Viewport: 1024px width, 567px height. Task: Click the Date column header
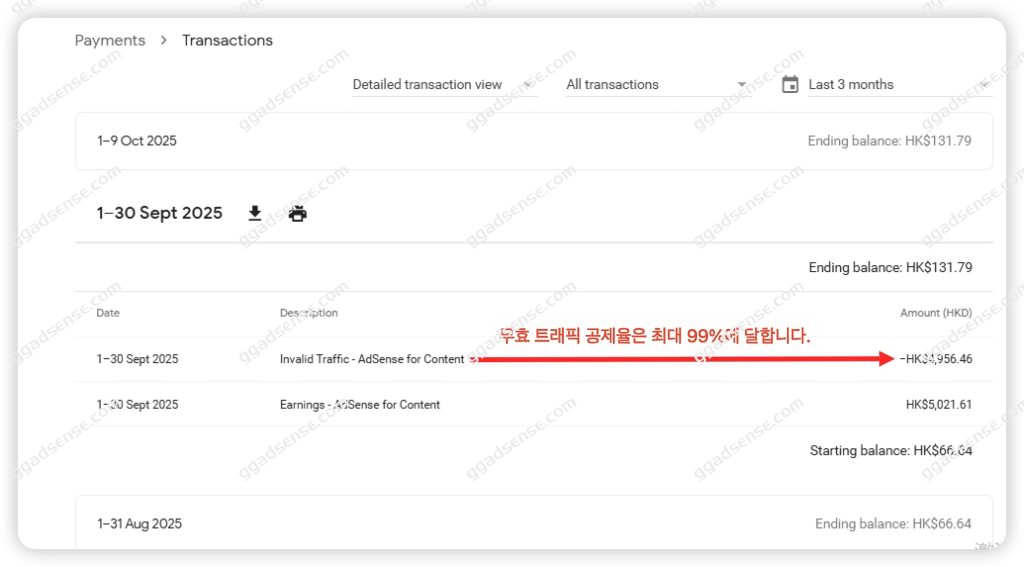108,313
